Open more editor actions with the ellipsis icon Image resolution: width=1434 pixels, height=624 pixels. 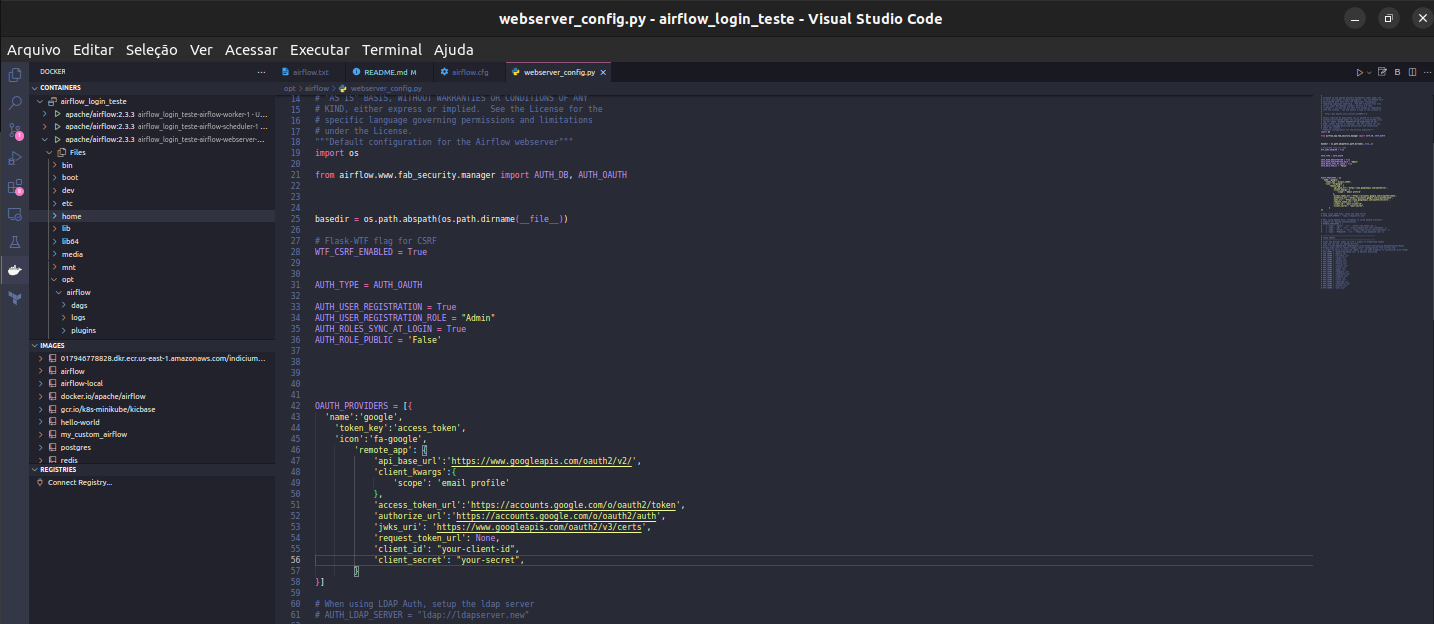(x=1428, y=71)
